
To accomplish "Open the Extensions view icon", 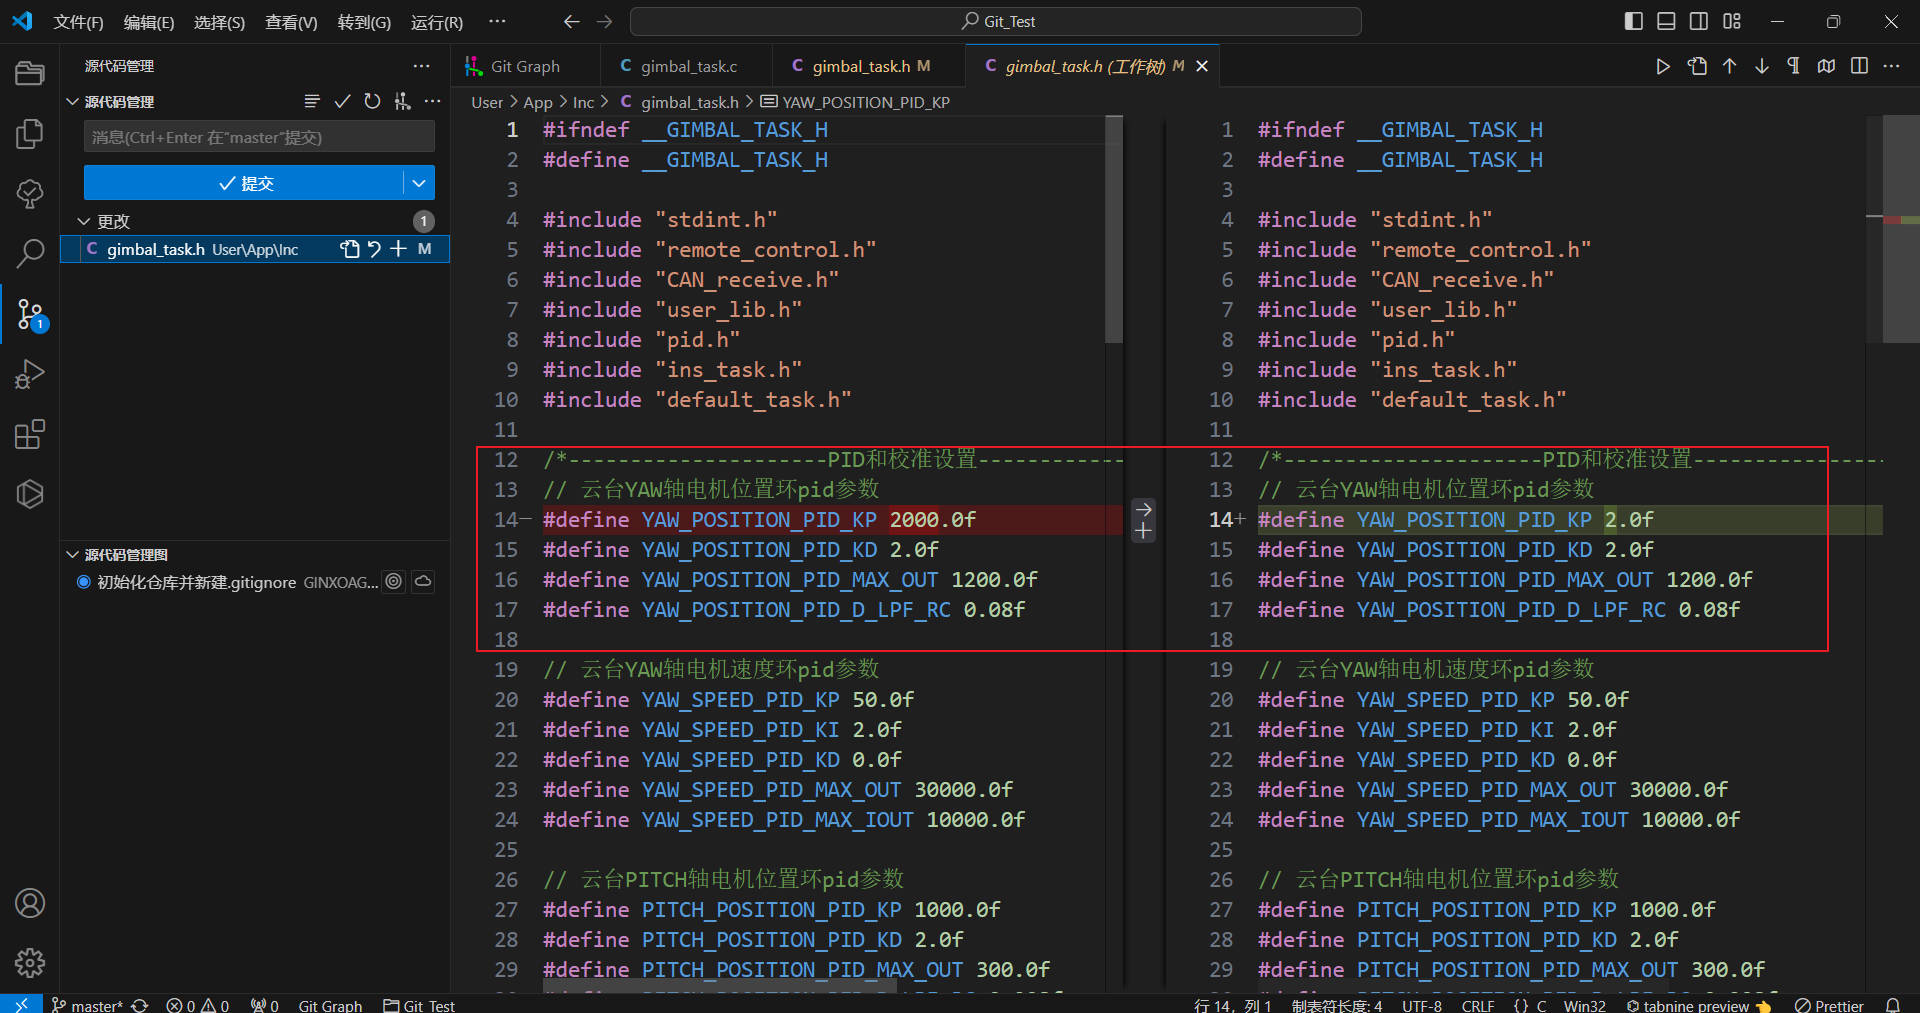I will [x=30, y=434].
